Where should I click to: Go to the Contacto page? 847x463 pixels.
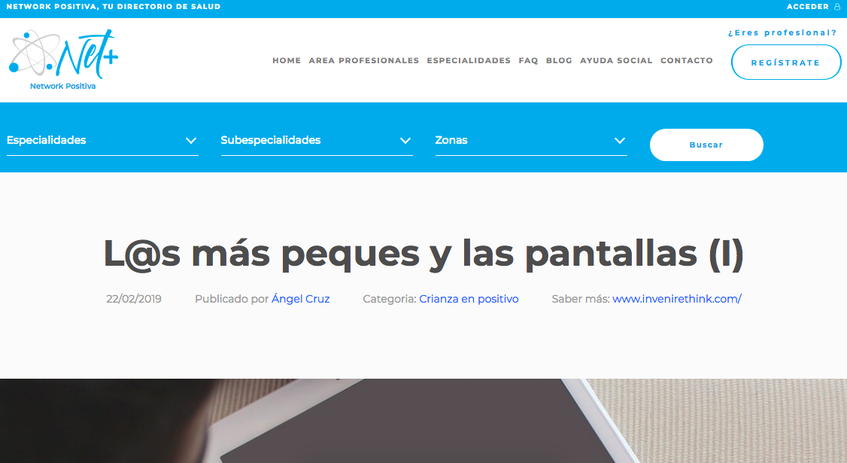click(x=687, y=61)
